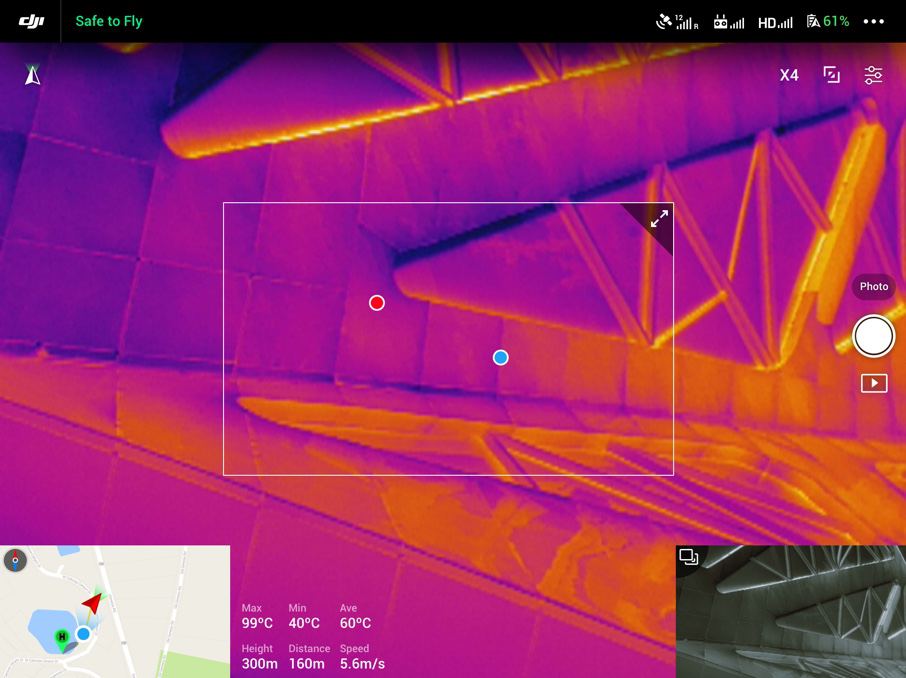
Task: Select the red max temperature point
Action: point(377,303)
